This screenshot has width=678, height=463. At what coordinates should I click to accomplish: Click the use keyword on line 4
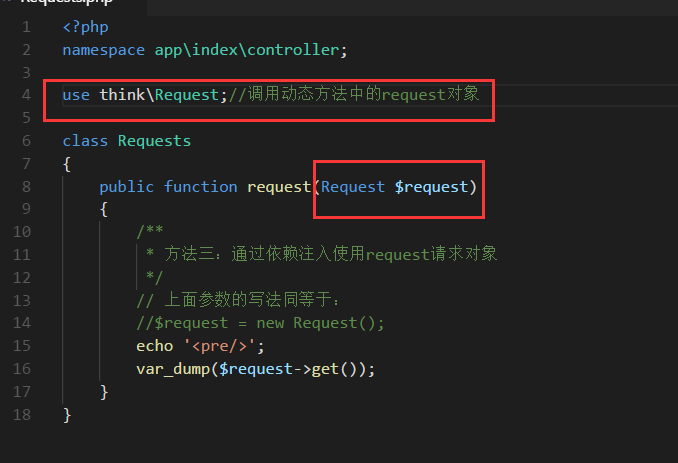point(76,95)
